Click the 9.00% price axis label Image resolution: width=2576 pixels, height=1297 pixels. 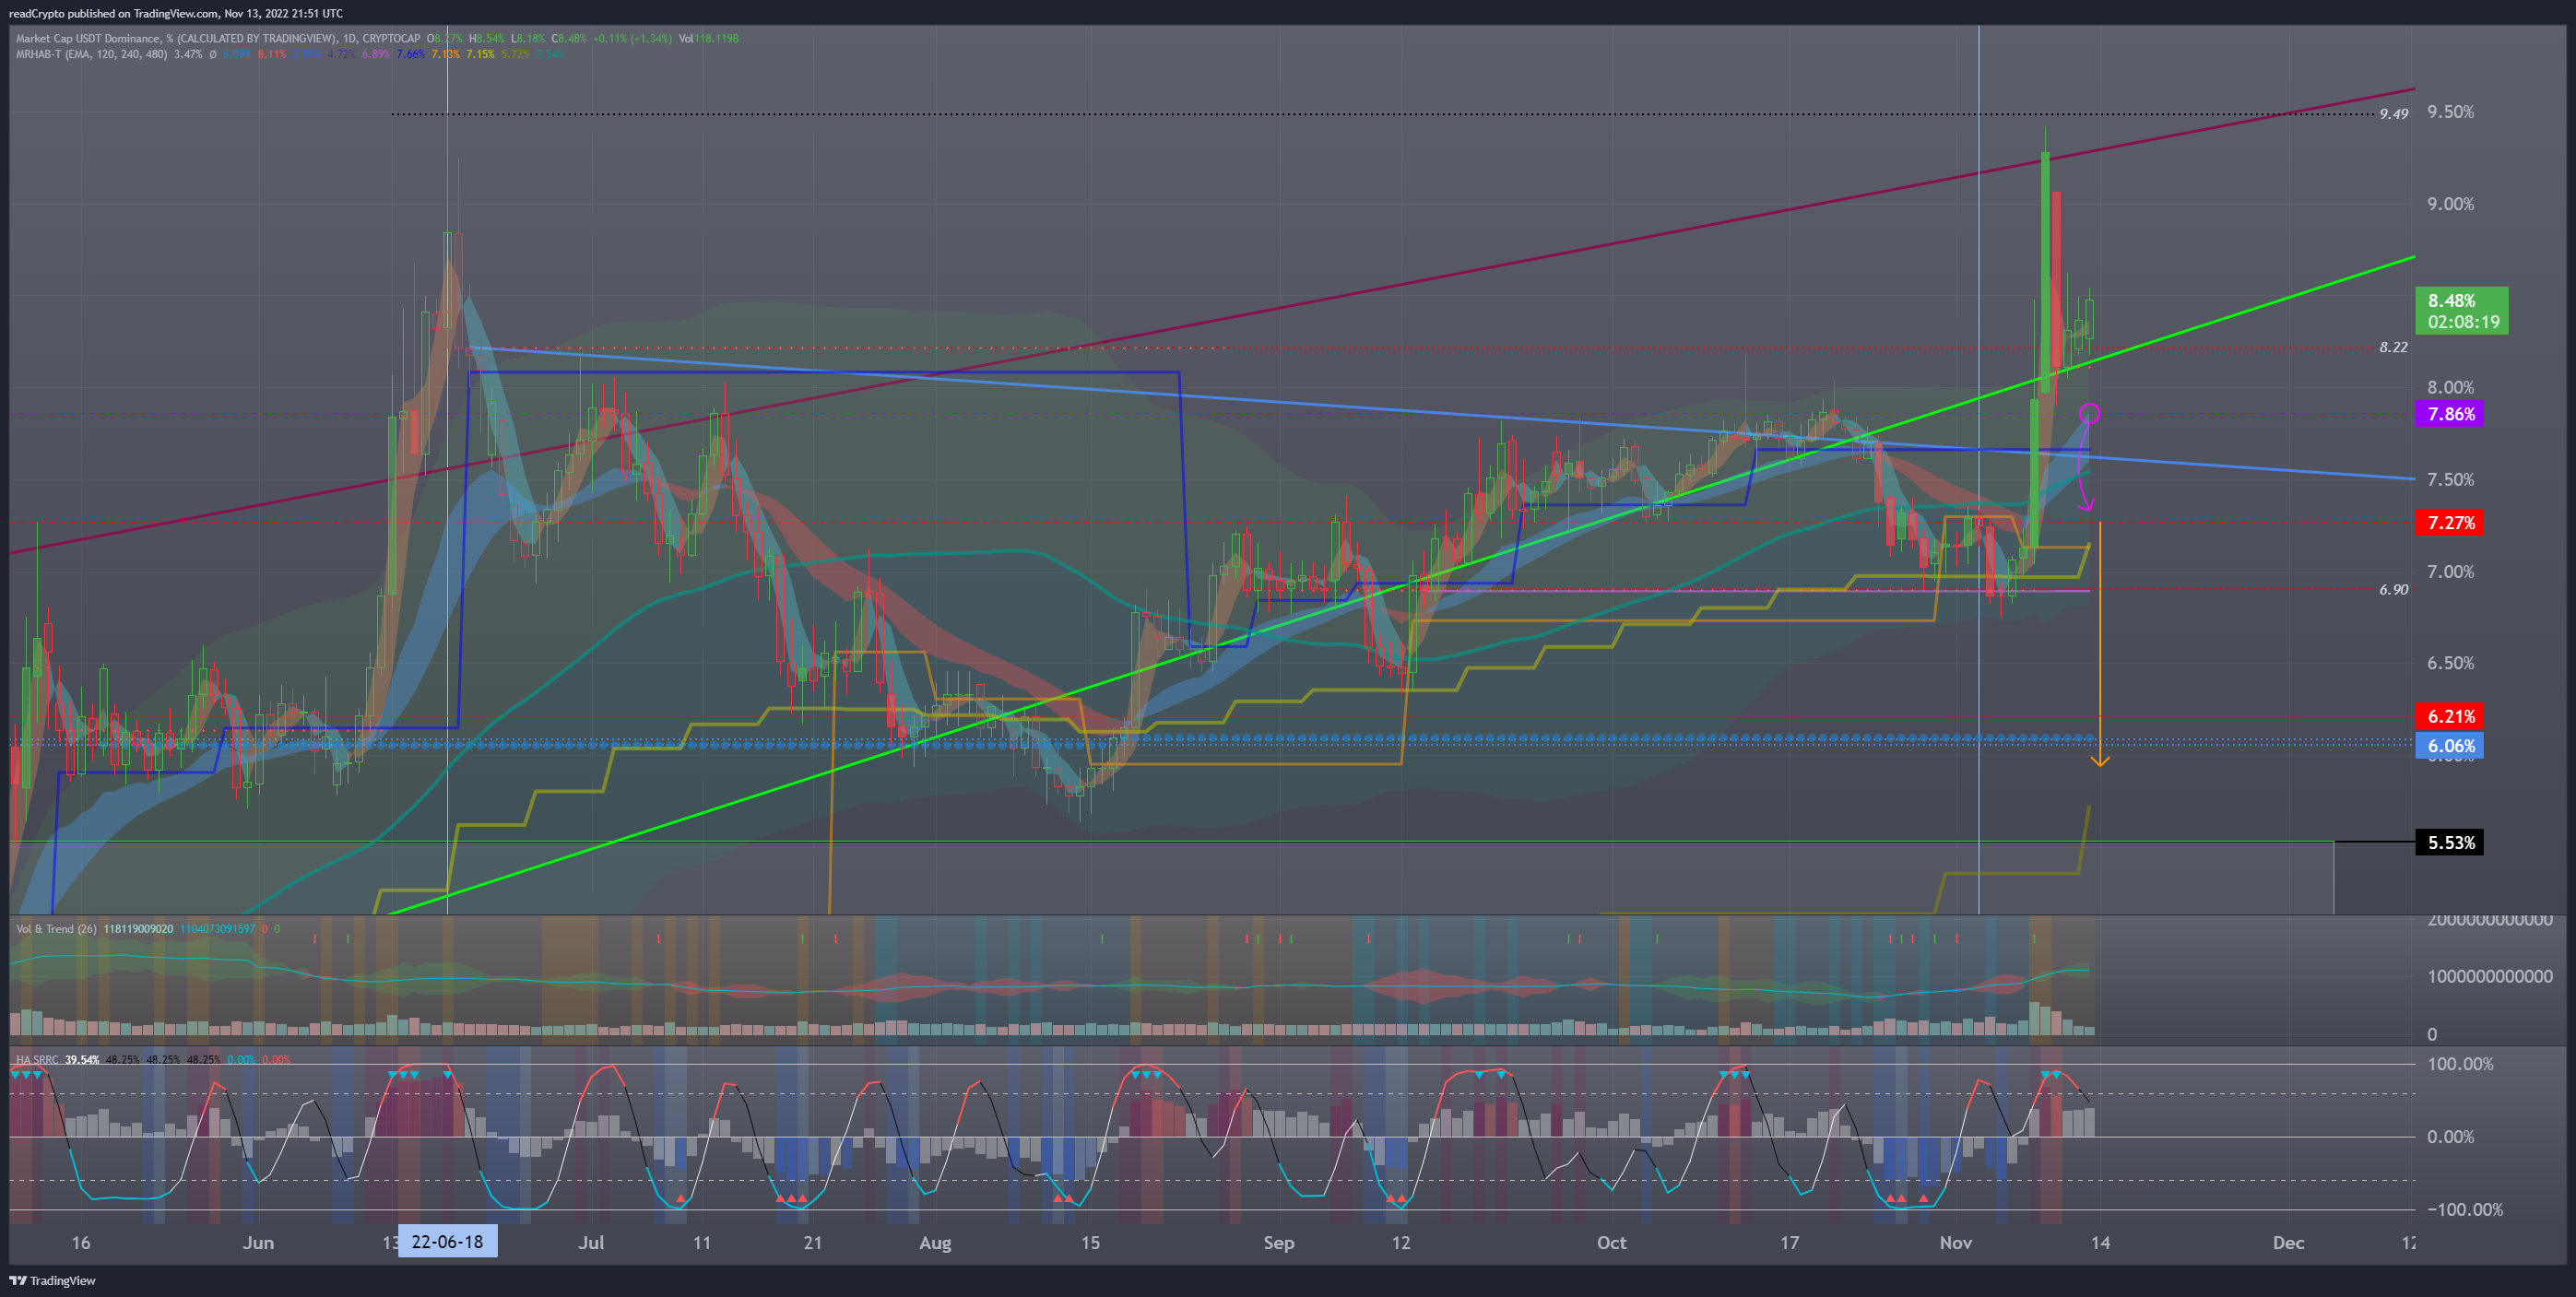pos(2451,204)
